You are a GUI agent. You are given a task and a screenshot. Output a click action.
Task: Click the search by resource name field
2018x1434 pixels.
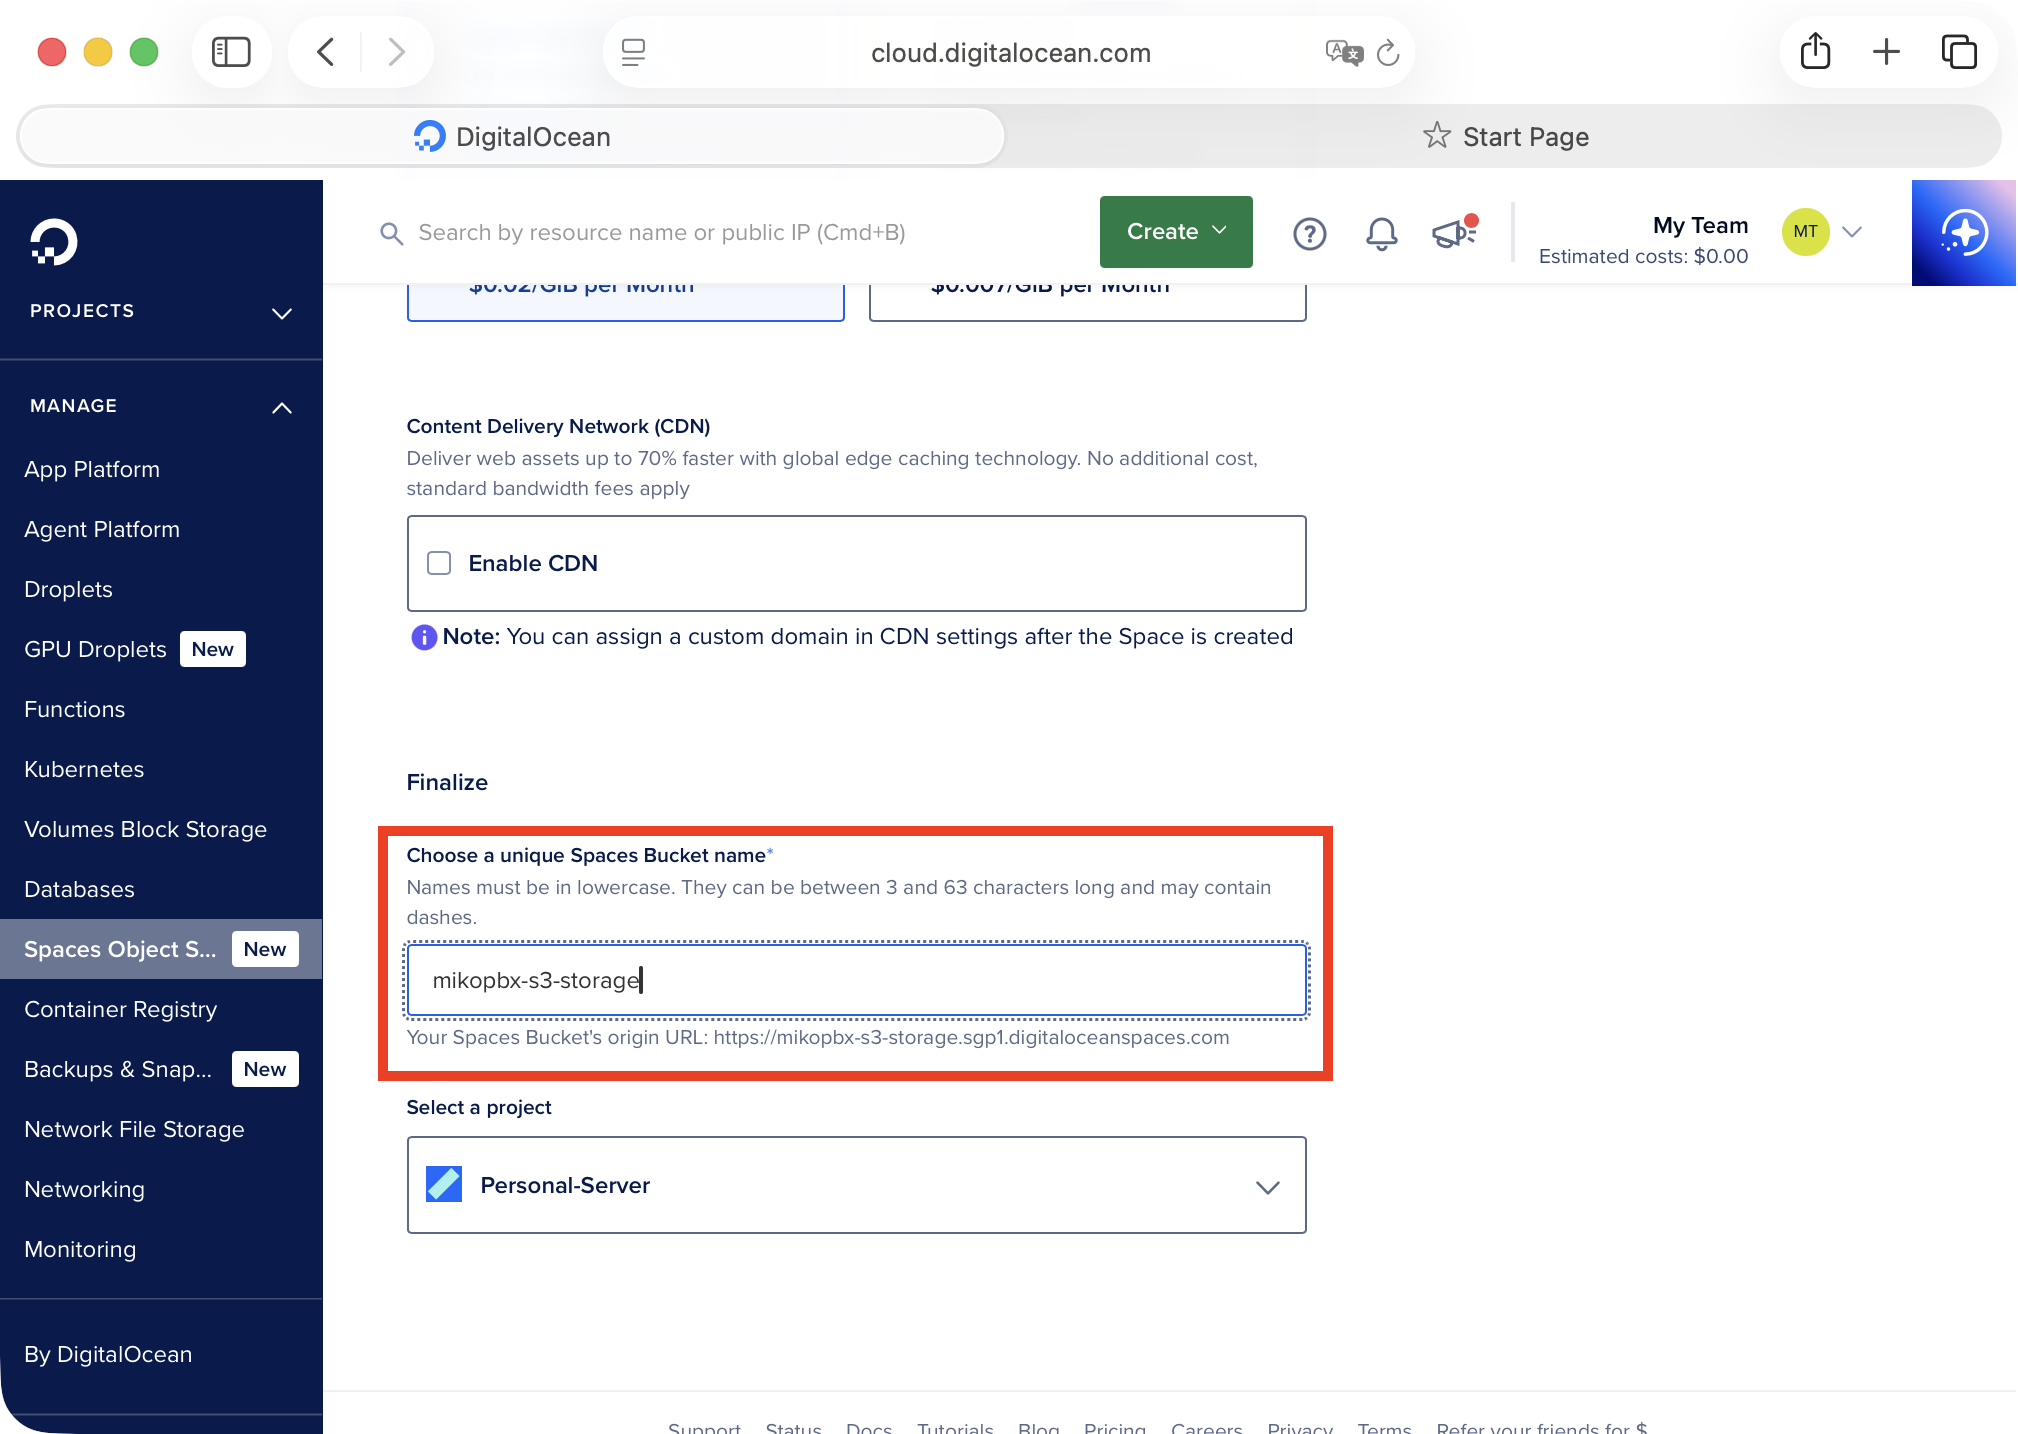coord(661,233)
